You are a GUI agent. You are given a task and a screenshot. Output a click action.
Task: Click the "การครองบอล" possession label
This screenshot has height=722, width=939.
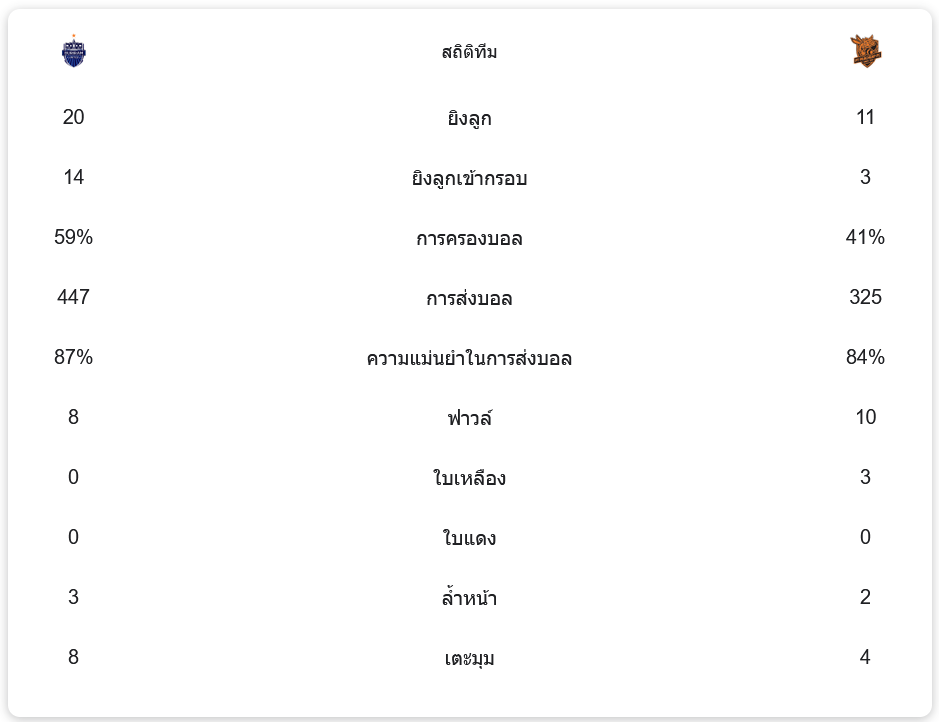pyautogui.click(x=469, y=239)
